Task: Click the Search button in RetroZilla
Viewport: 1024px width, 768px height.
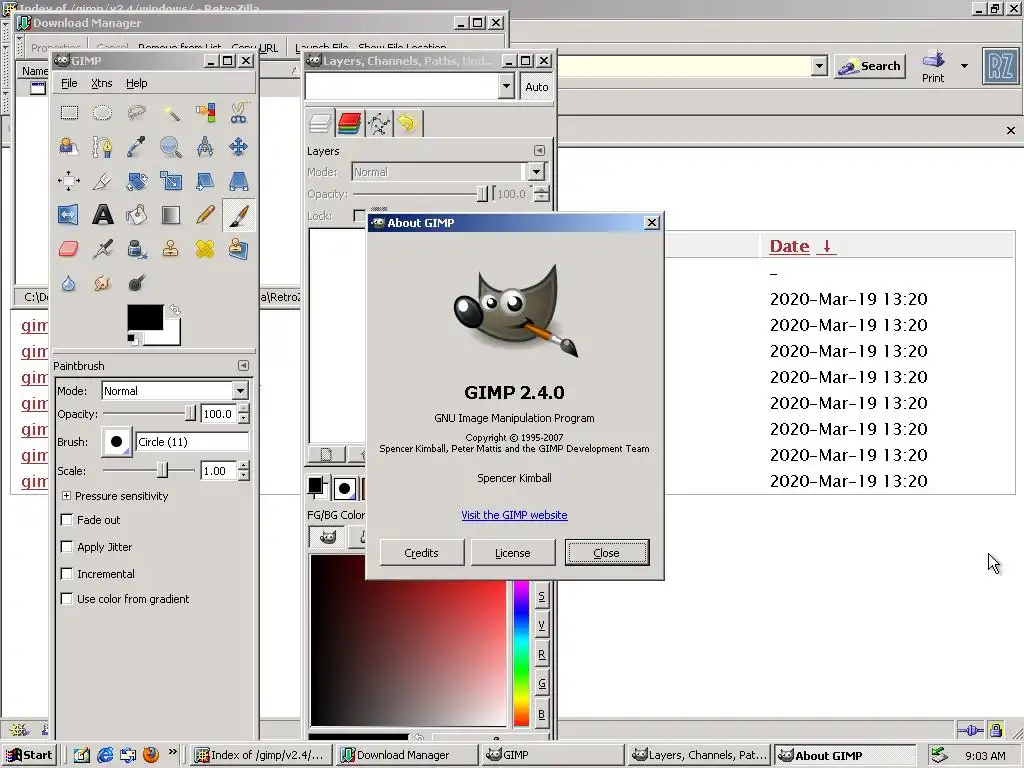Action: (x=870, y=66)
